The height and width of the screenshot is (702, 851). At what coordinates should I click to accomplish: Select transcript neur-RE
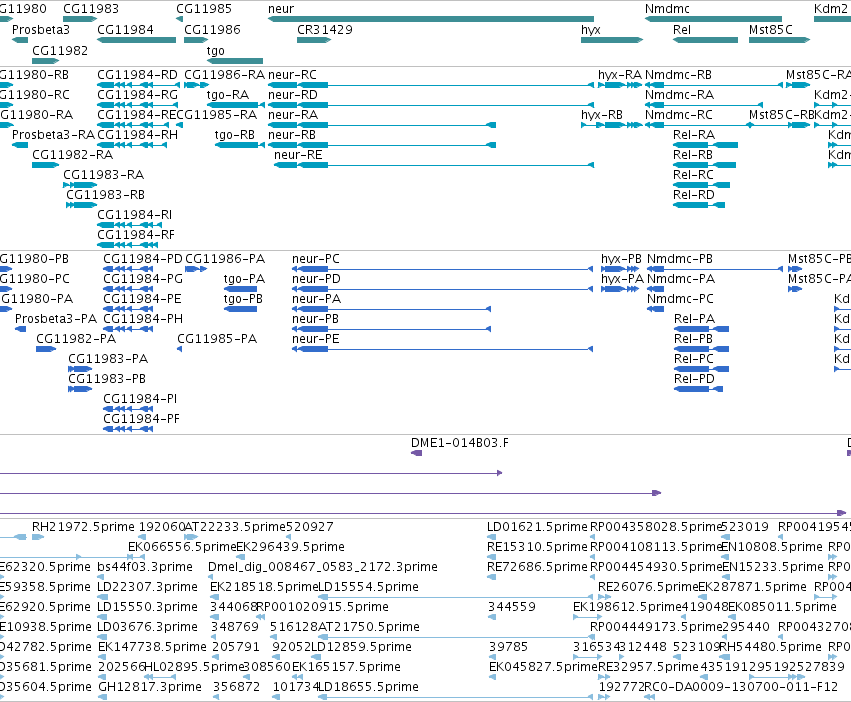298,155
